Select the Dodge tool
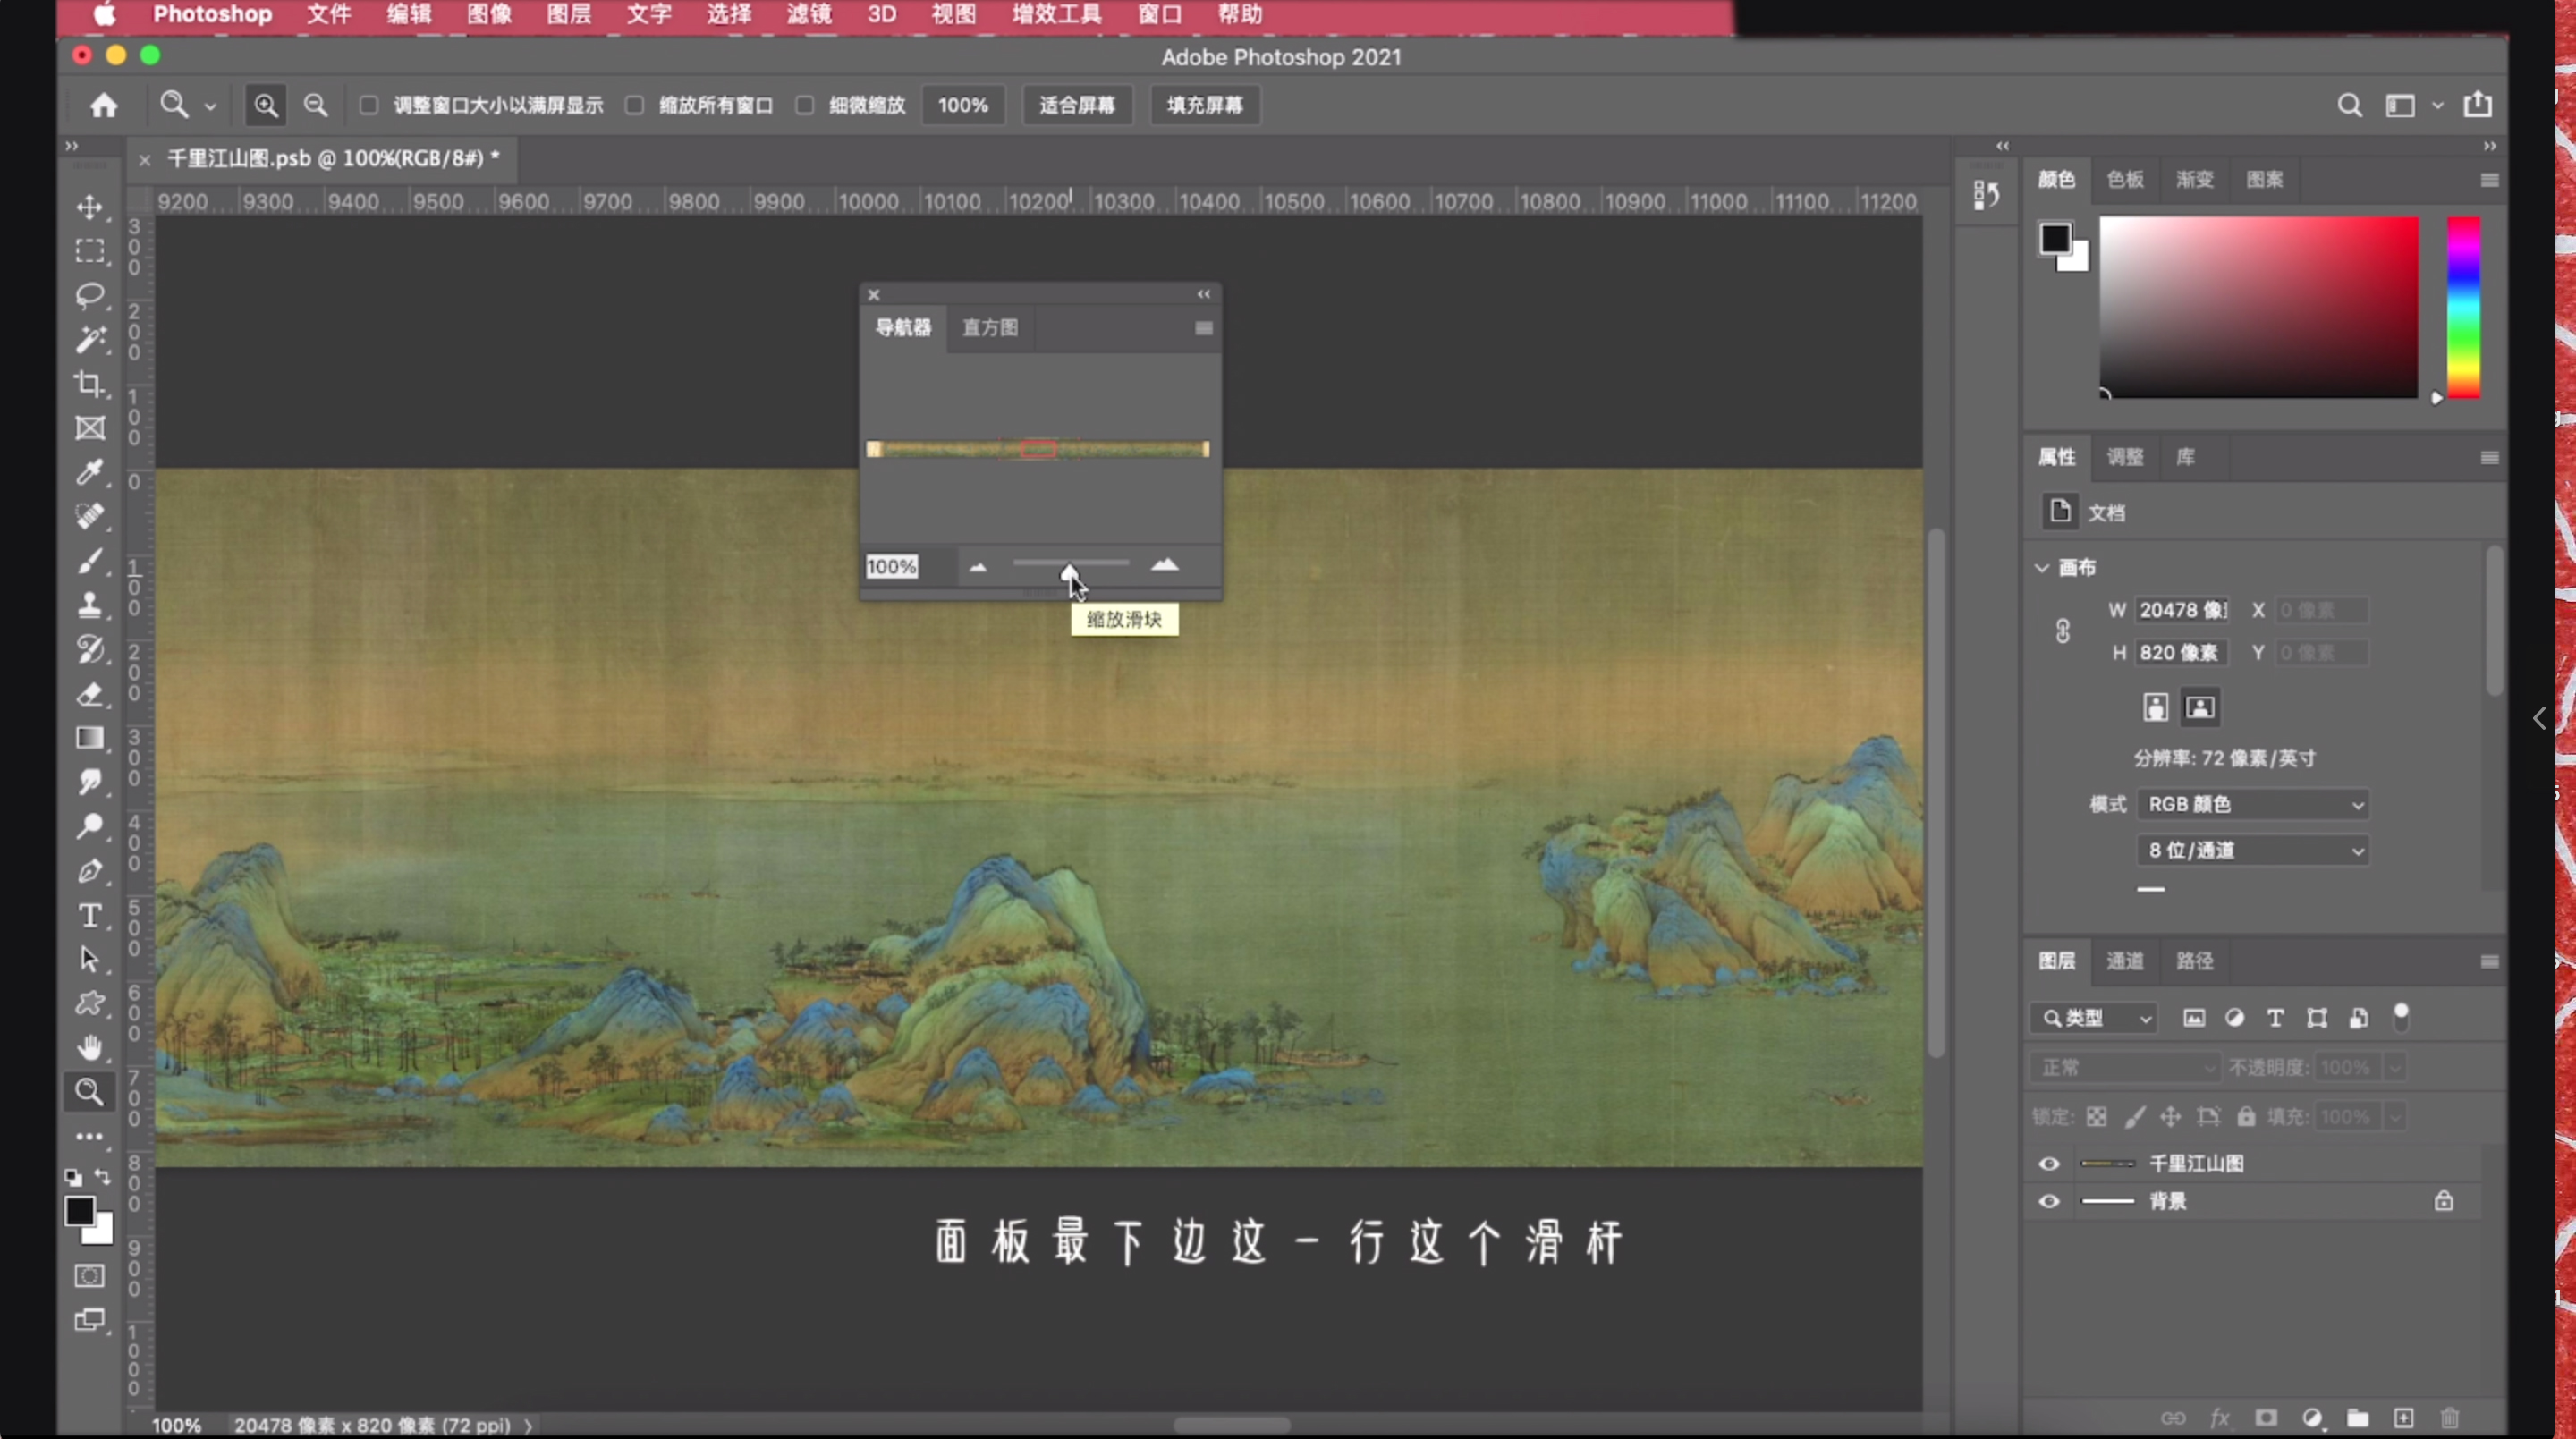The image size is (2576, 1439). click(x=90, y=826)
